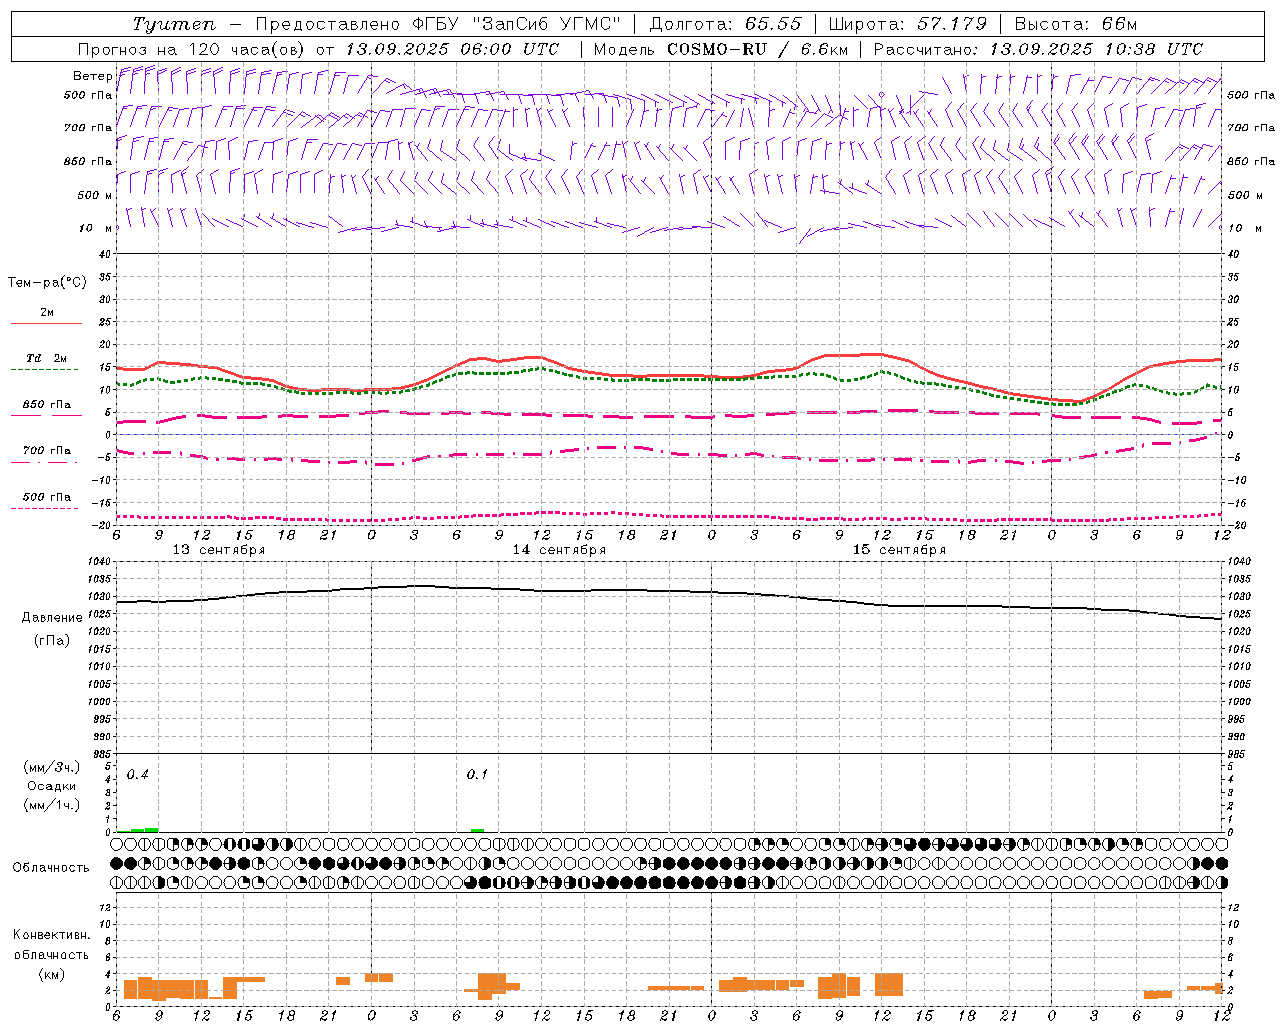Click the "Ветер" wind panel label
The width and height of the screenshot is (1280, 1024).
tap(92, 76)
